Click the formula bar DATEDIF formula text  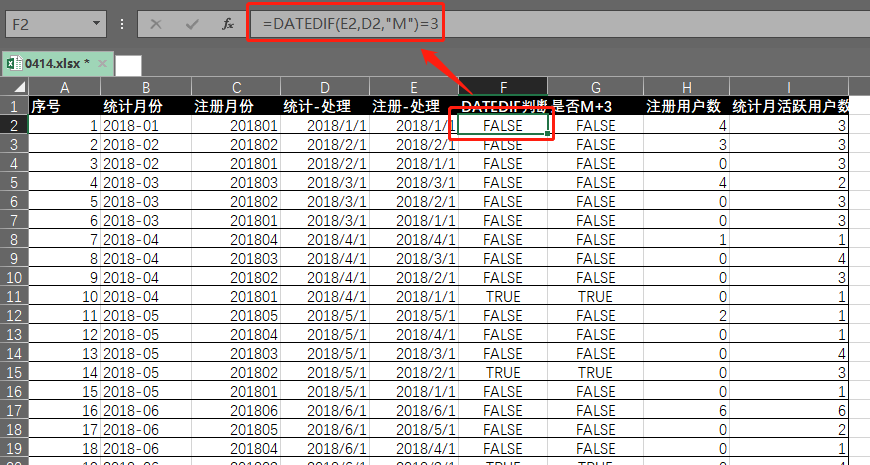[350, 24]
